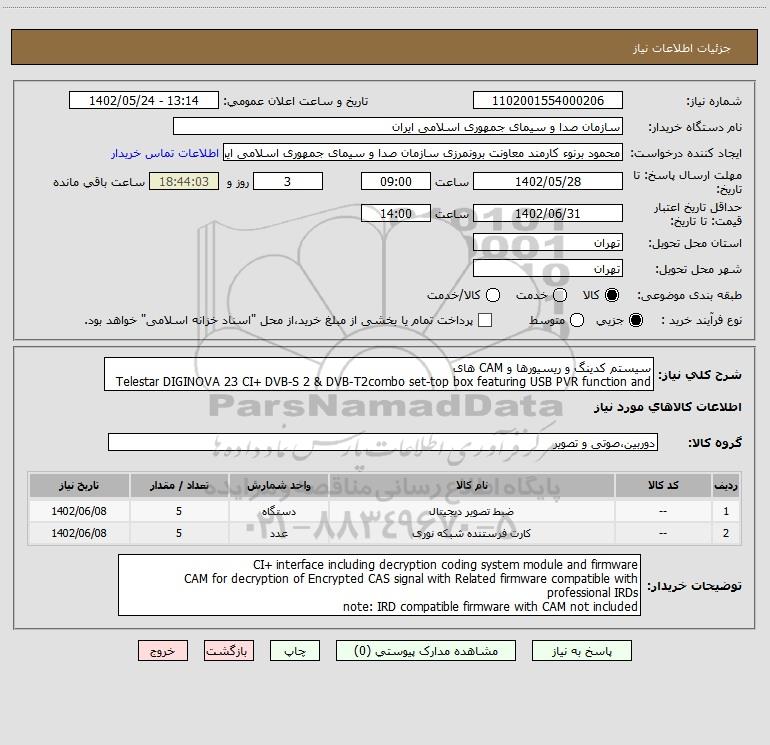This screenshot has height=745, width=770.
Task: Click the price validity date 1402/06/31 field
Action: click(548, 213)
